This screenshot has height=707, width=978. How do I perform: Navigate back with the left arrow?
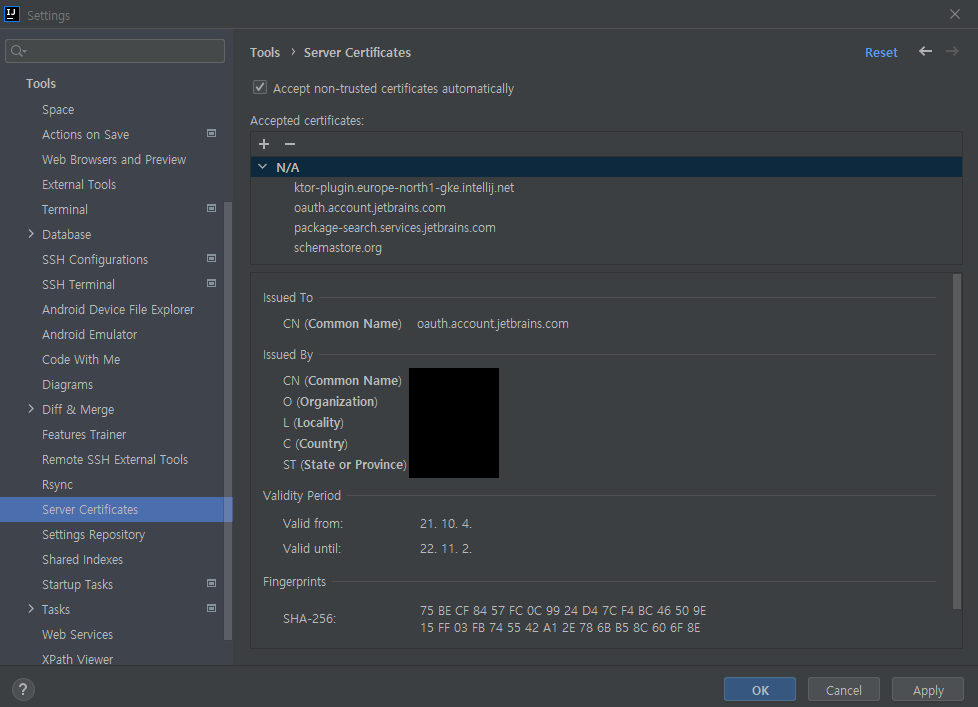926,52
